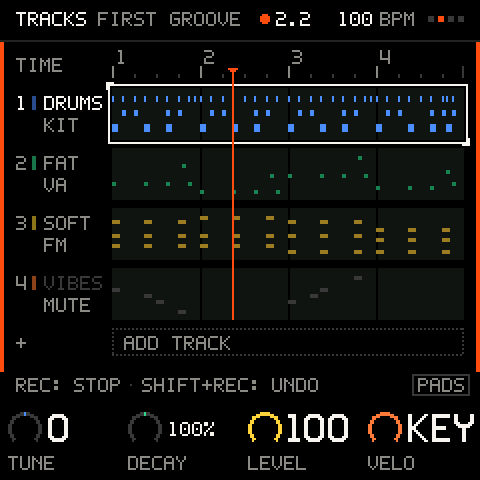Click the yellow color strip for SOFT
The image size is (480, 480).
pyautogui.click(x=34, y=223)
